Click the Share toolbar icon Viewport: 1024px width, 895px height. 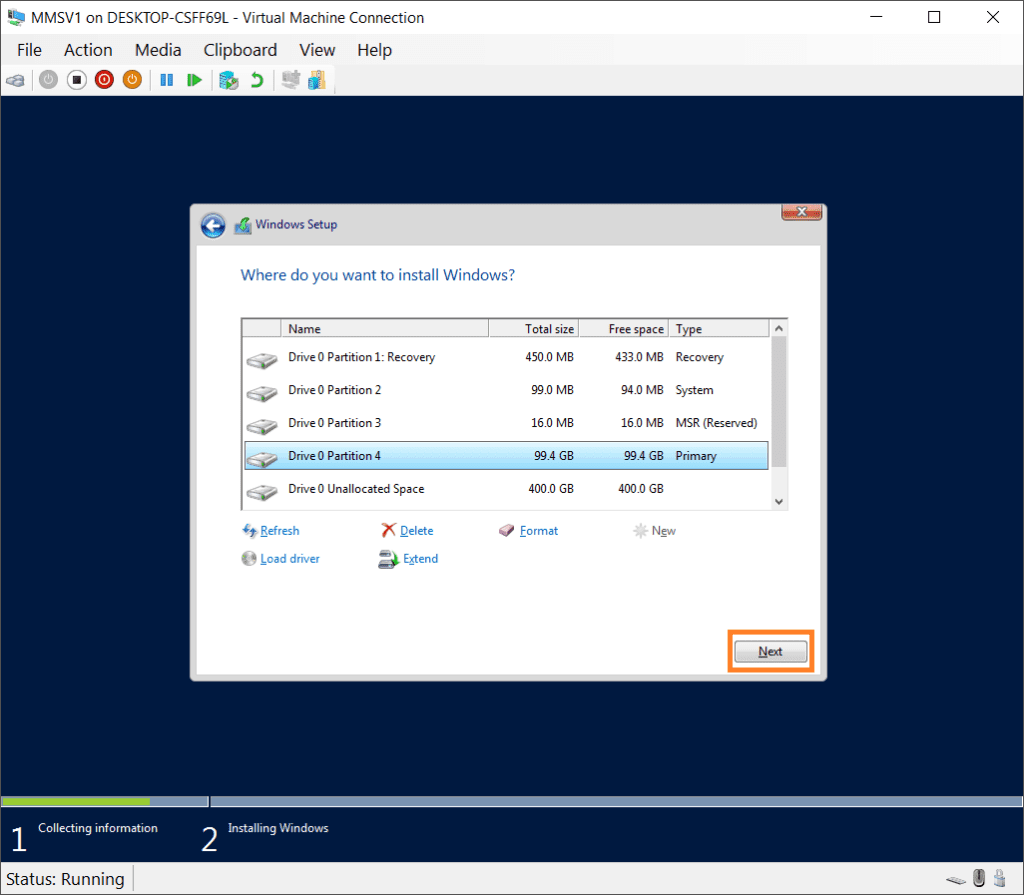click(317, 80)
